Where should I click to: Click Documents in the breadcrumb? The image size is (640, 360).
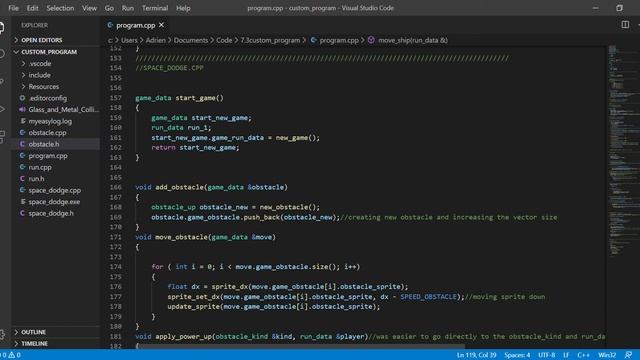click(191, 40)
